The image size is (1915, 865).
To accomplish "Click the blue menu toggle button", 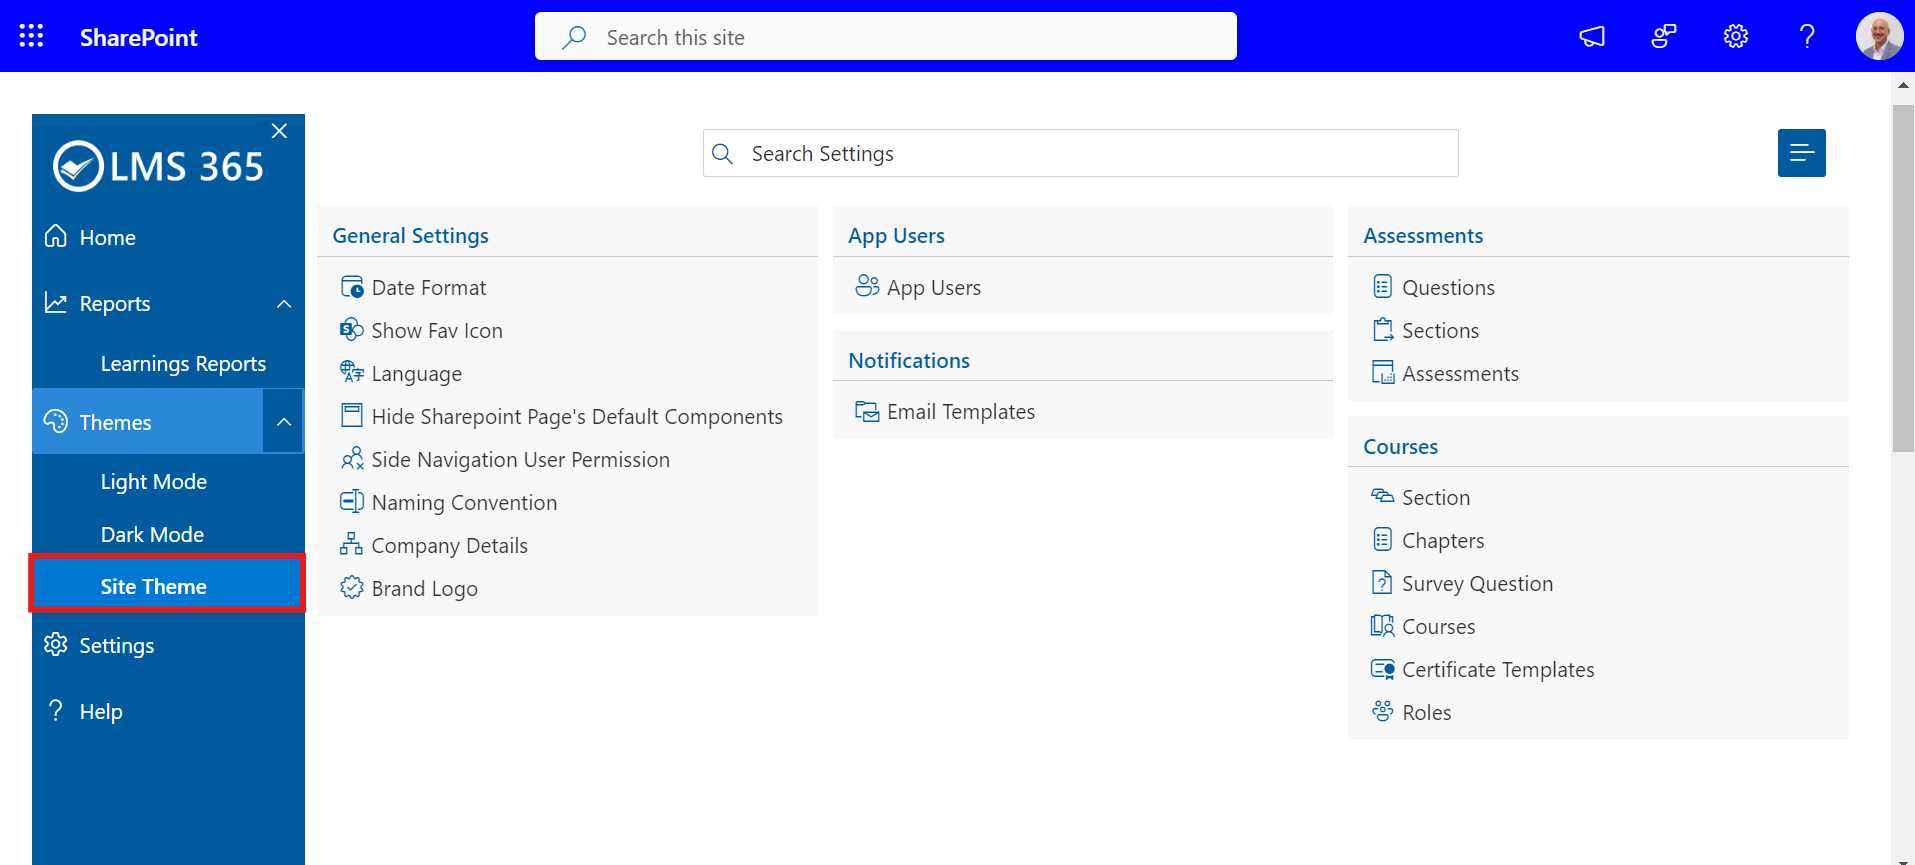I will pos(1801,153).
